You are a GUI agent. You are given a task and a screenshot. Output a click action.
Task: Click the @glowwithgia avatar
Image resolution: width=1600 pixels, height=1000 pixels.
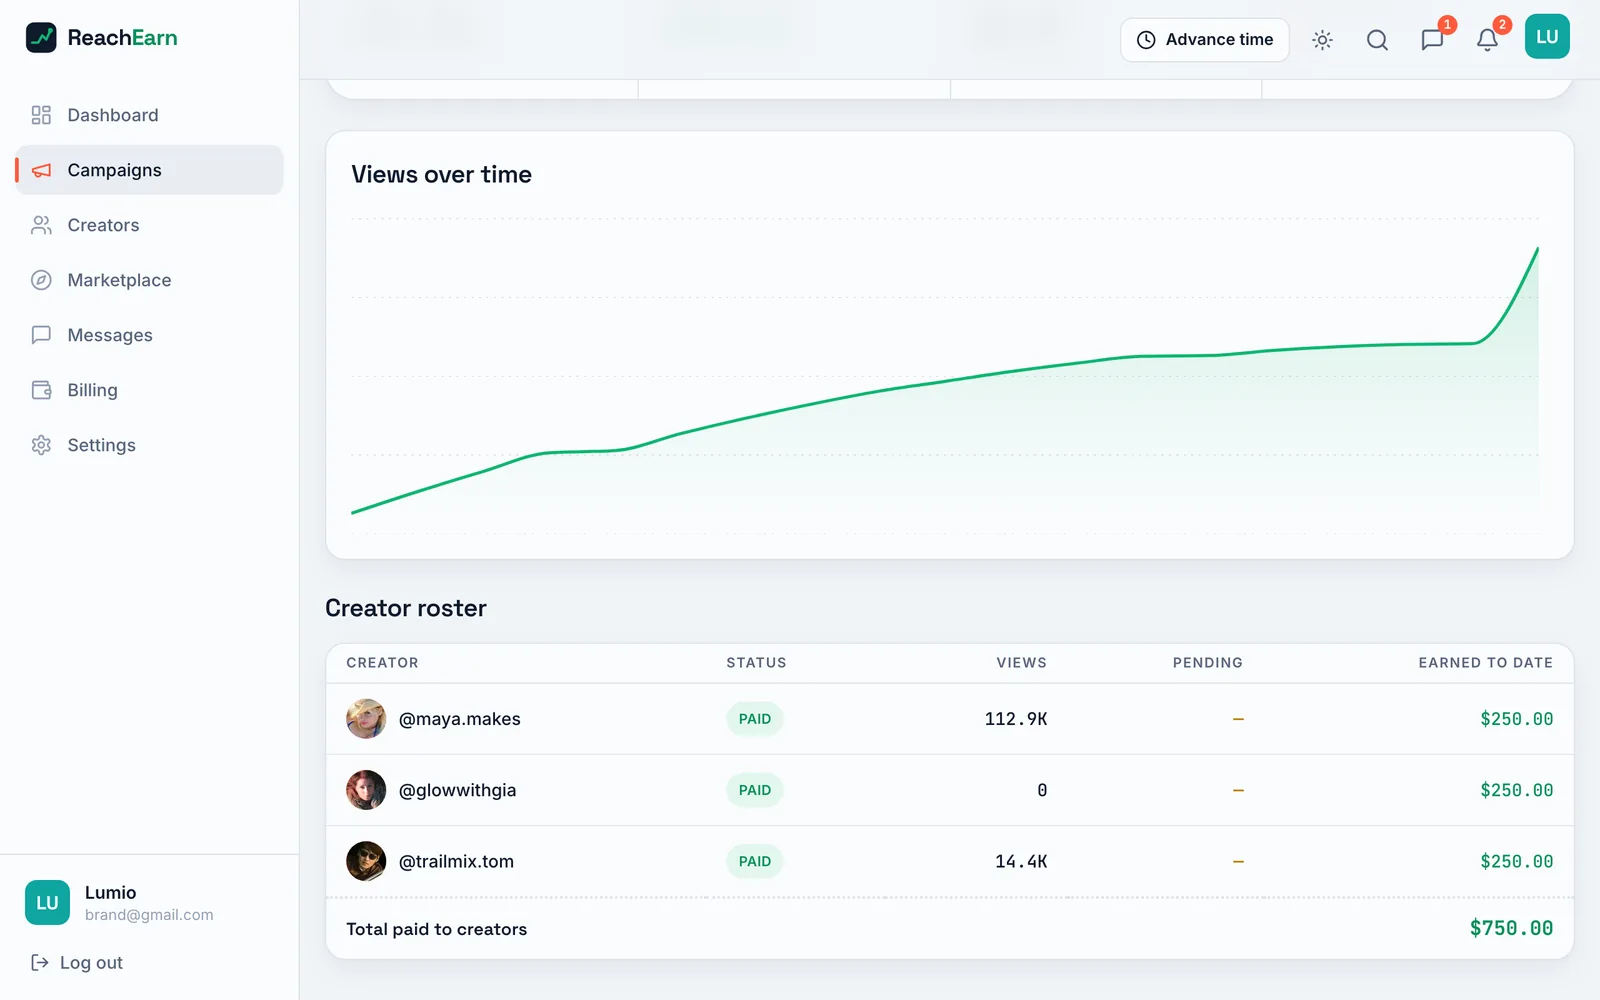click(366, 790)
